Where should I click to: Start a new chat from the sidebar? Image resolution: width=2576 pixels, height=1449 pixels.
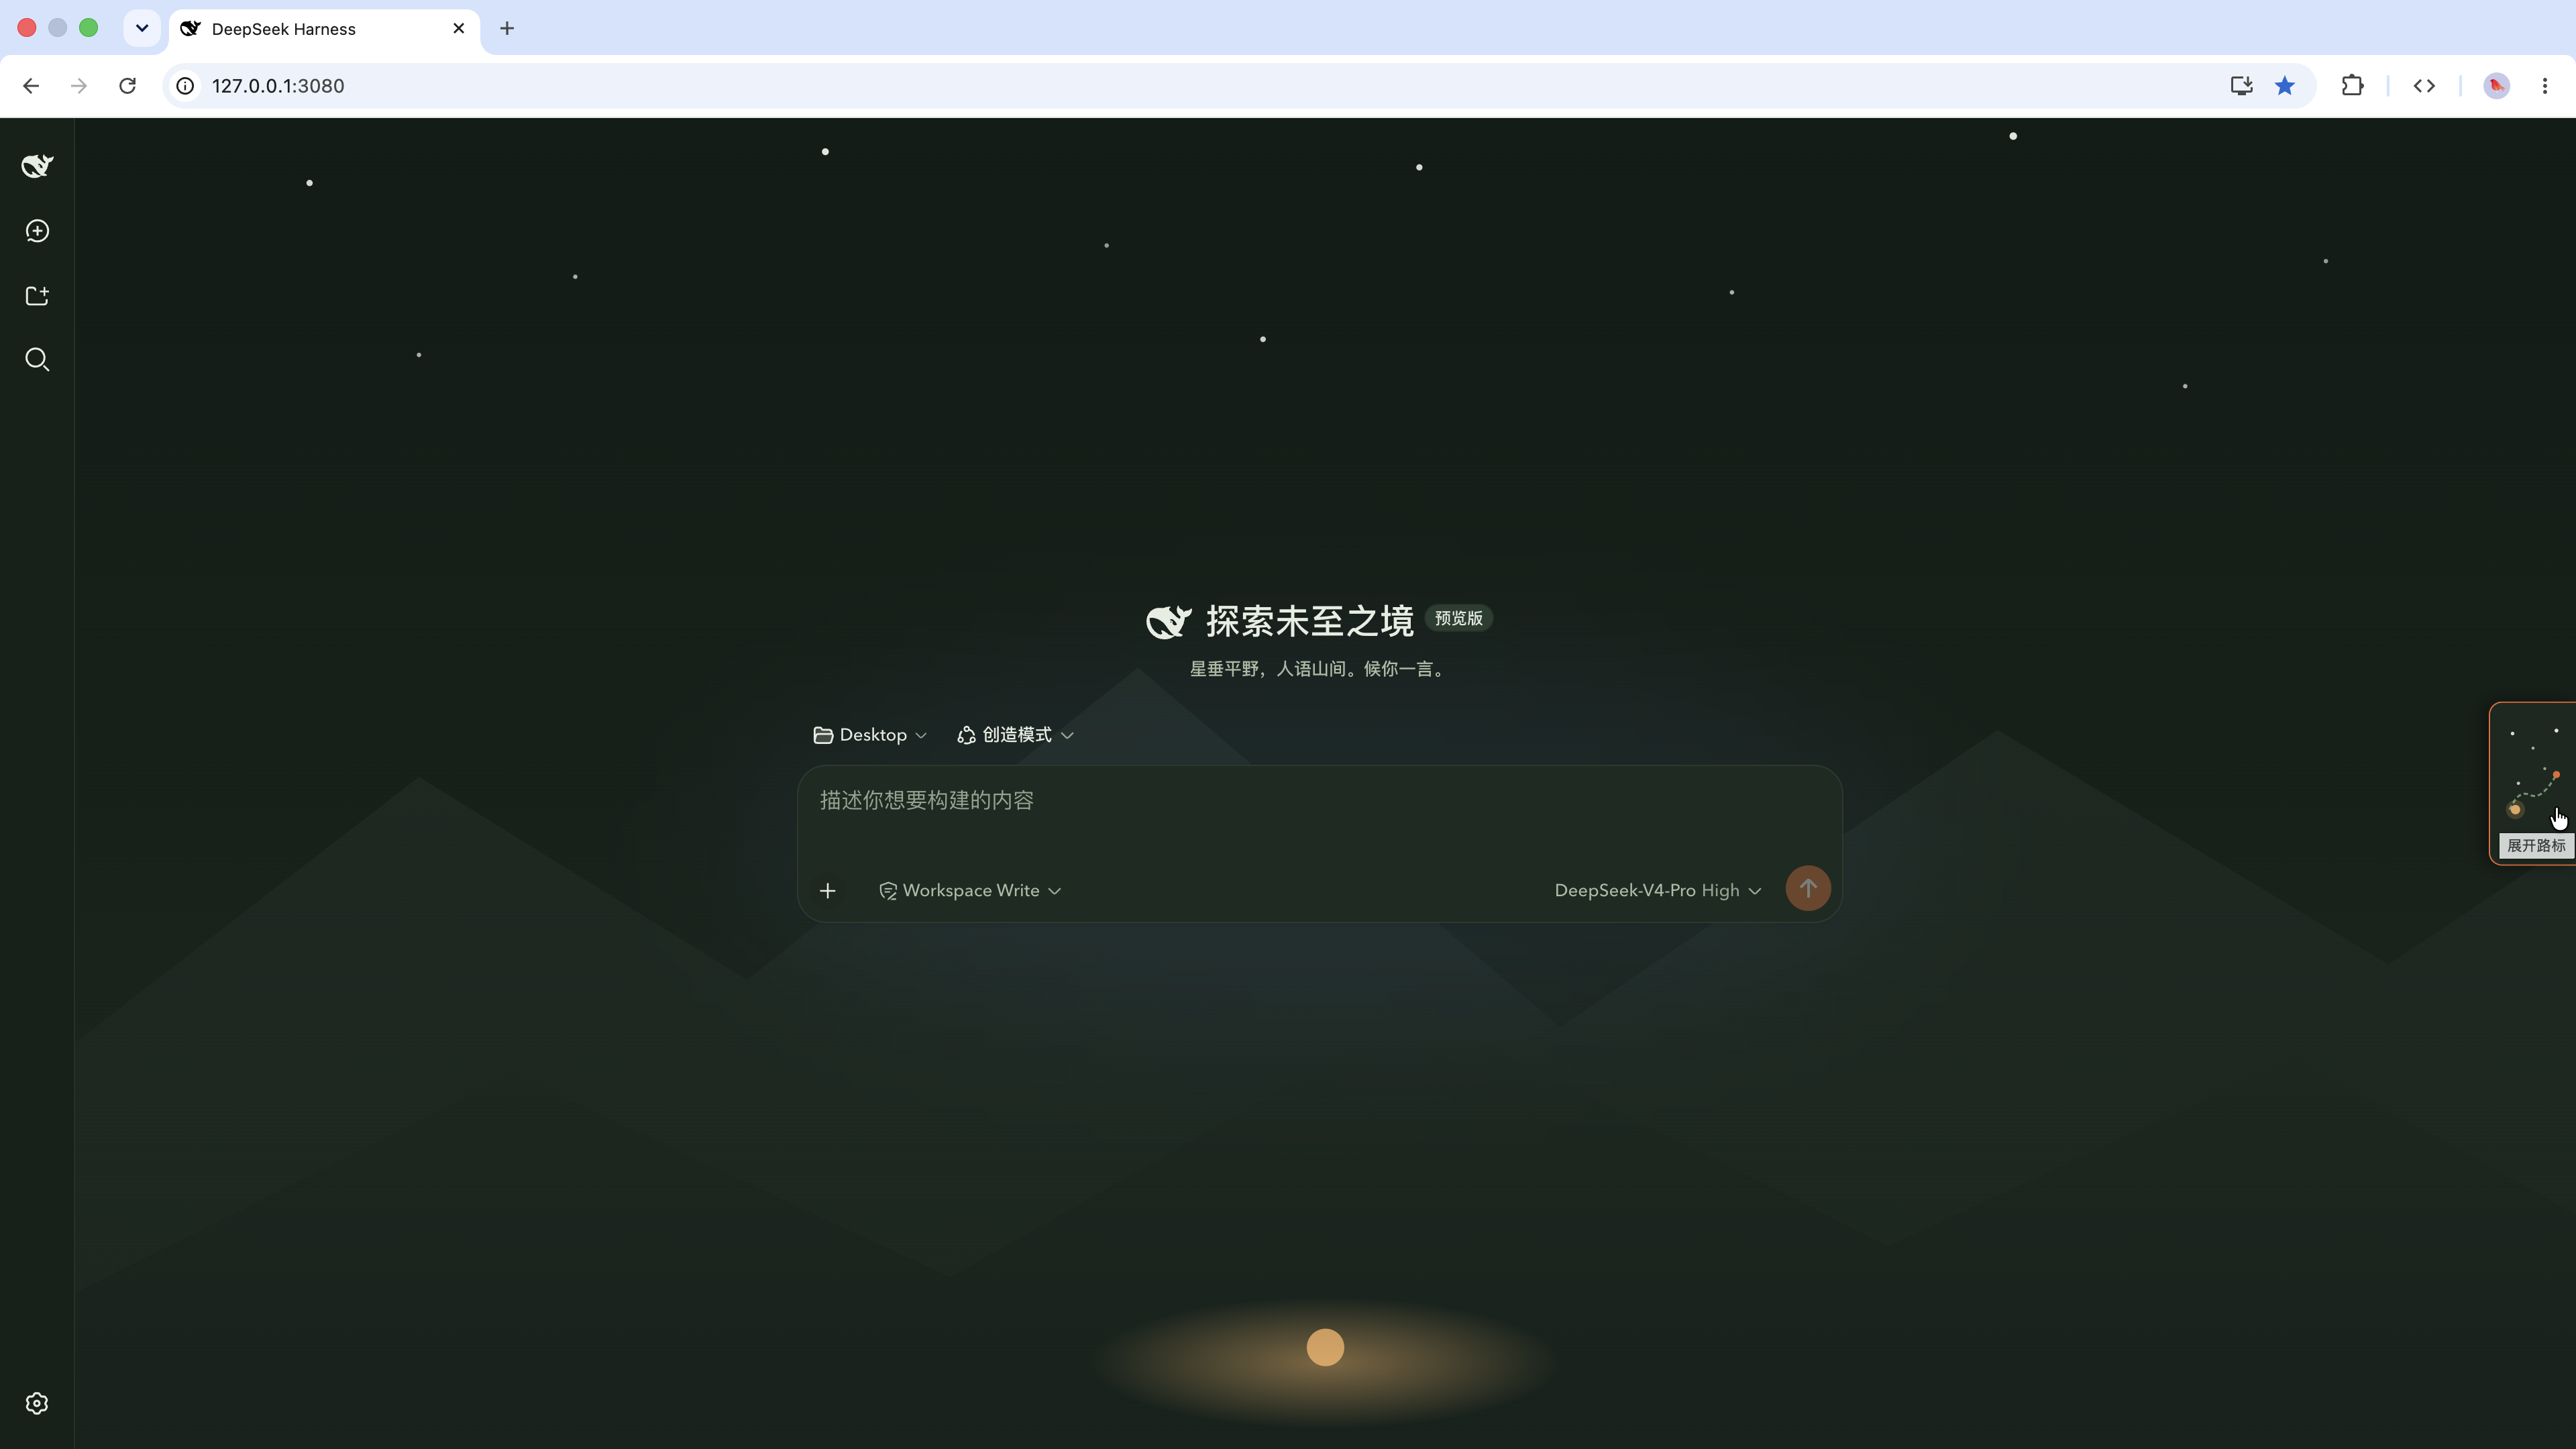pyautogui.click(x=37, y=231)
